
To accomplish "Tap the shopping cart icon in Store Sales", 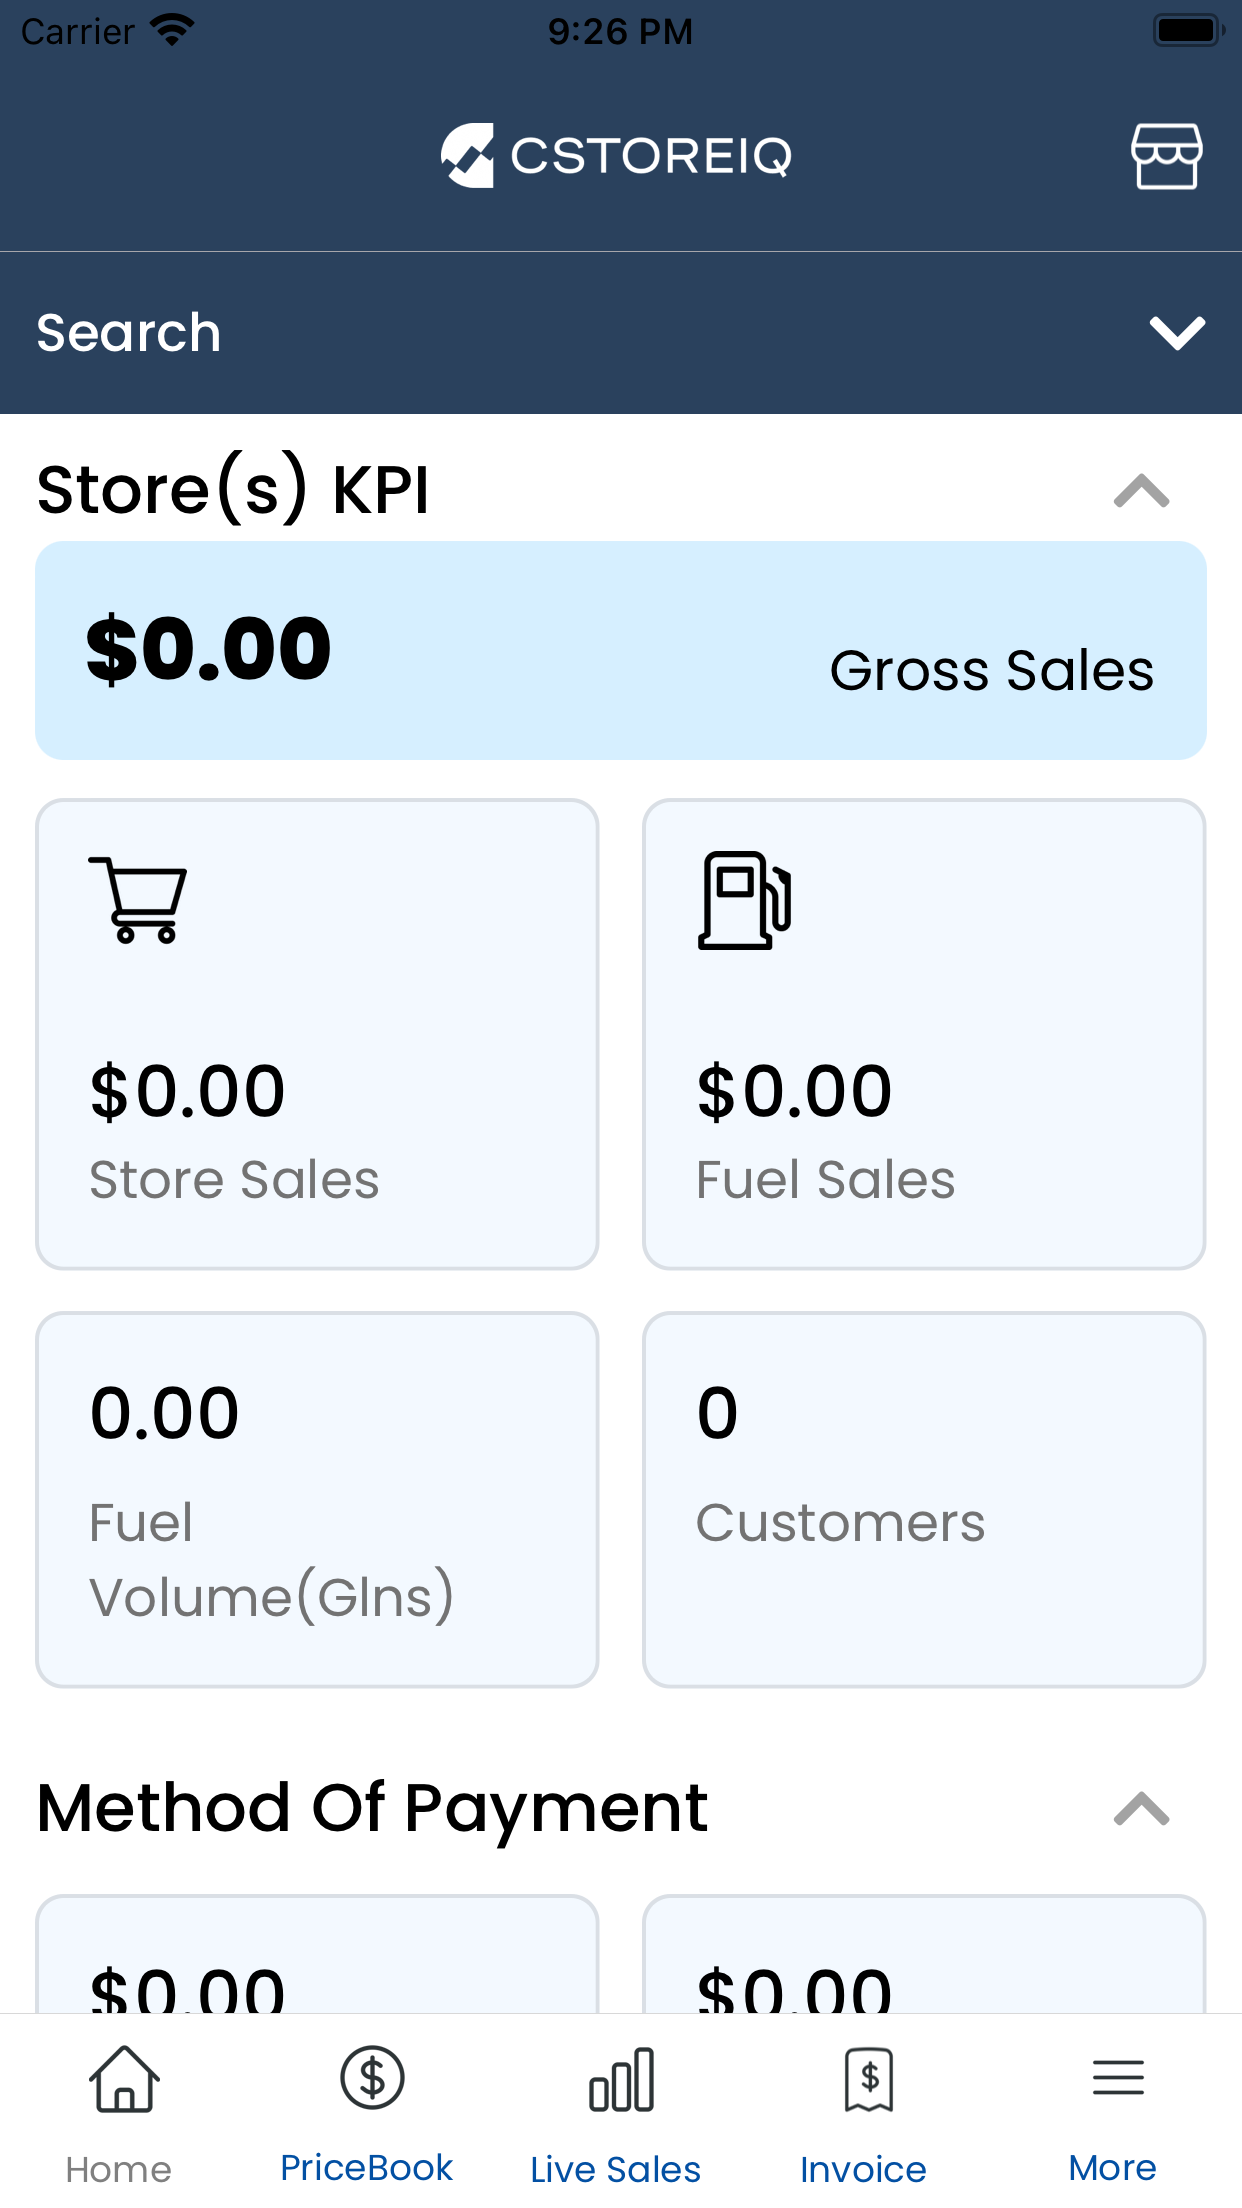I will (x=138, y=900).
